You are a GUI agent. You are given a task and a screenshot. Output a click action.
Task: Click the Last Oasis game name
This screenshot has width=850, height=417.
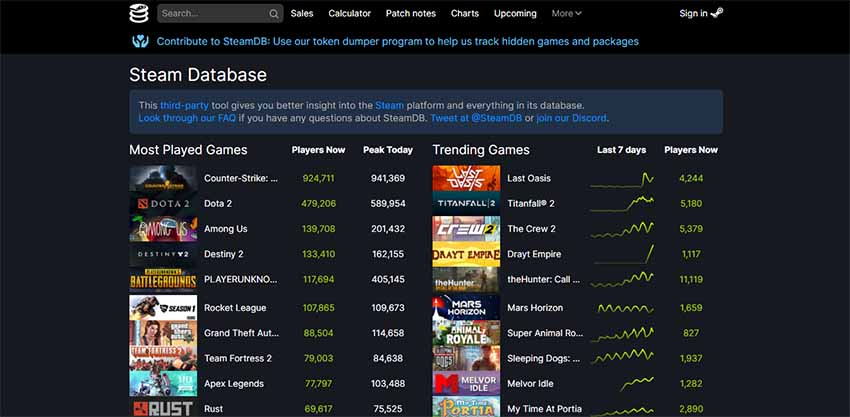(x=529, y=178)
